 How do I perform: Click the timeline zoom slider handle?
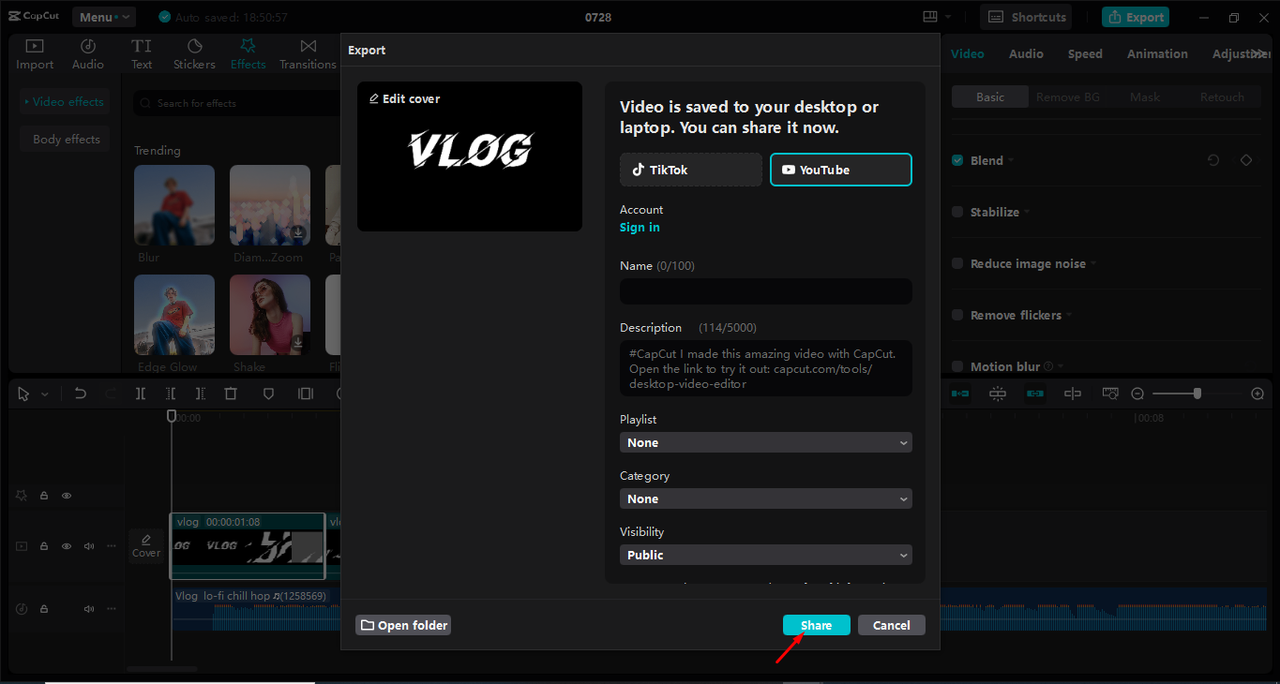pos(1197,394)
